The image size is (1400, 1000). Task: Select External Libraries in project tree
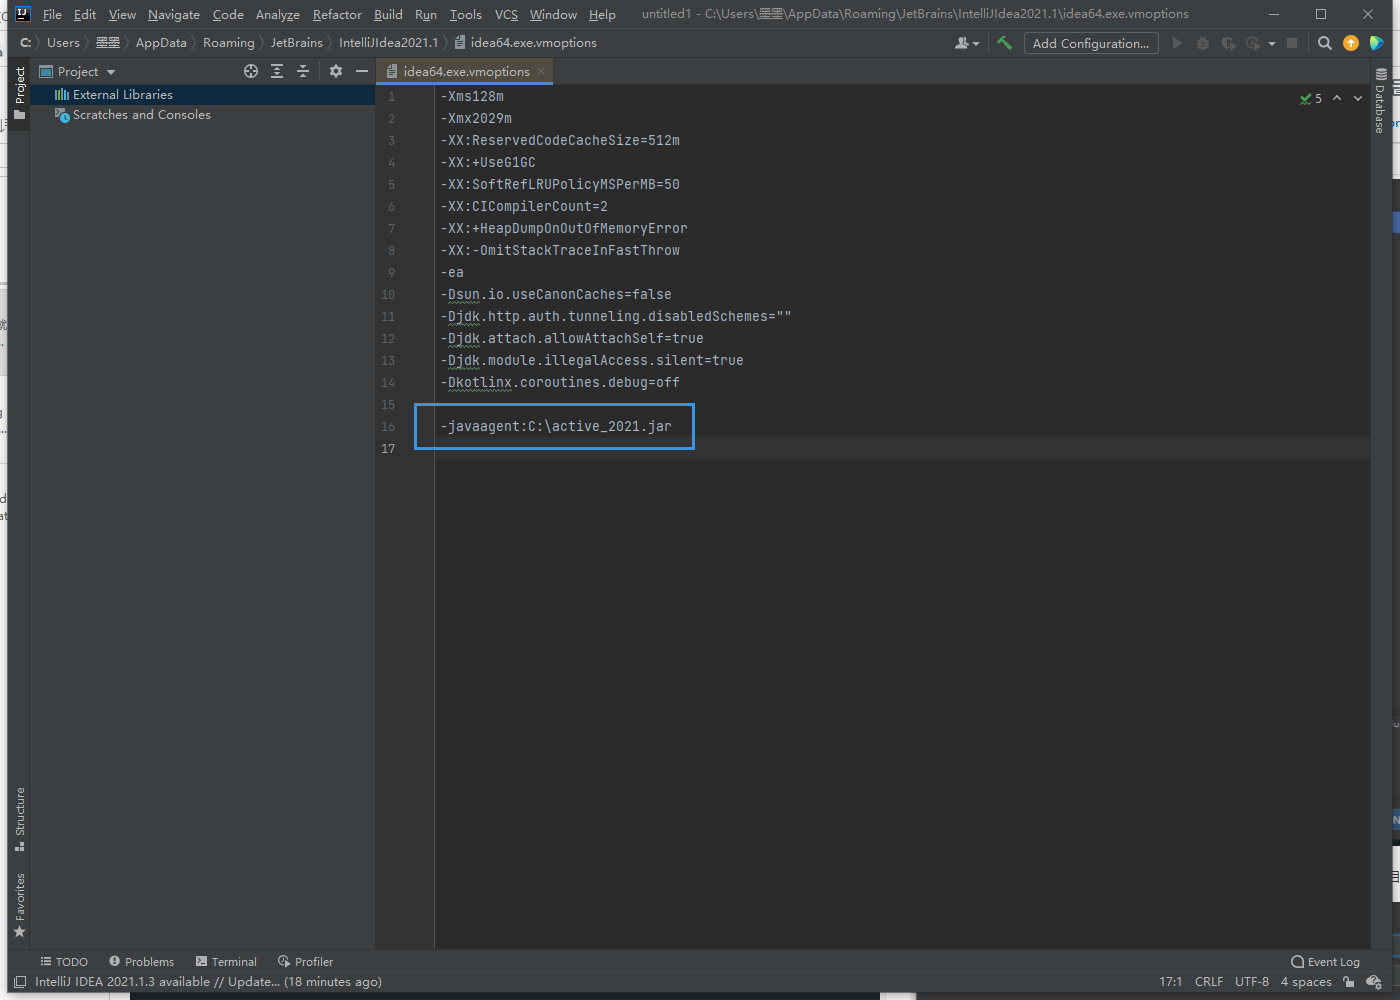click(122, 95)
